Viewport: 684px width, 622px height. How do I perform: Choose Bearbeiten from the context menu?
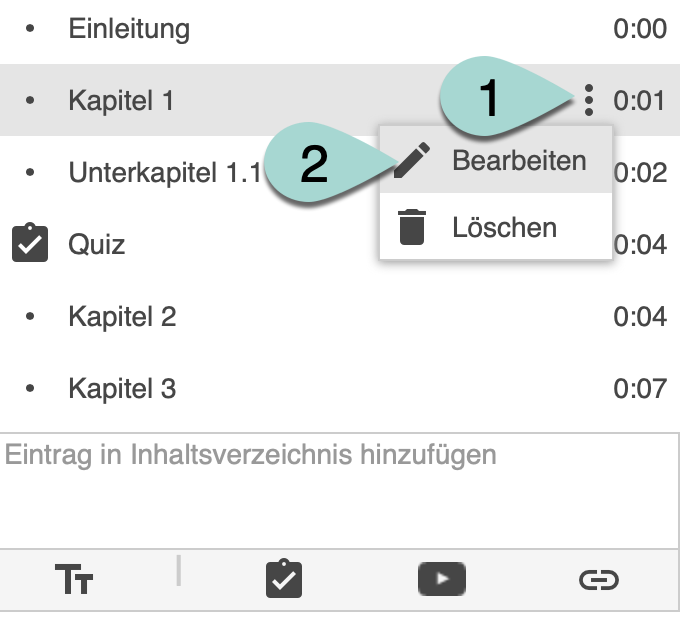pos(519,161)
